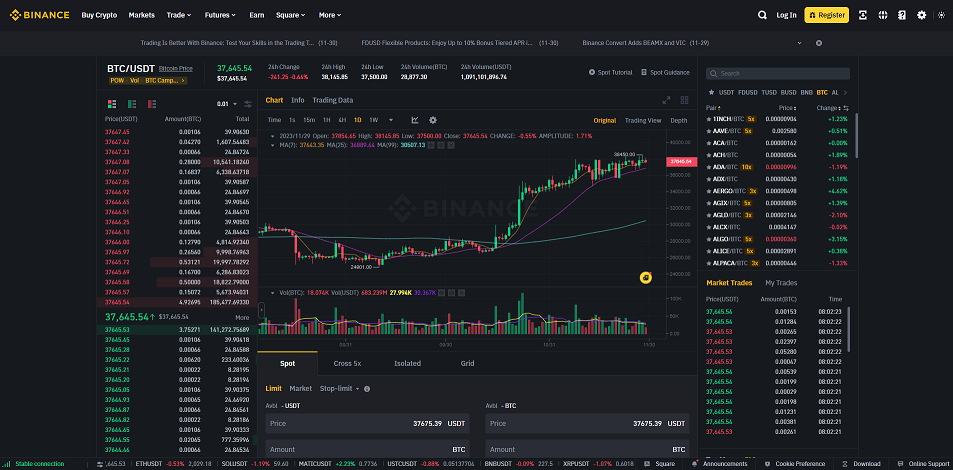The image size is (953, 470).
Task: Open the Futures dropdown menu
Action: click(x=219, y=15)
